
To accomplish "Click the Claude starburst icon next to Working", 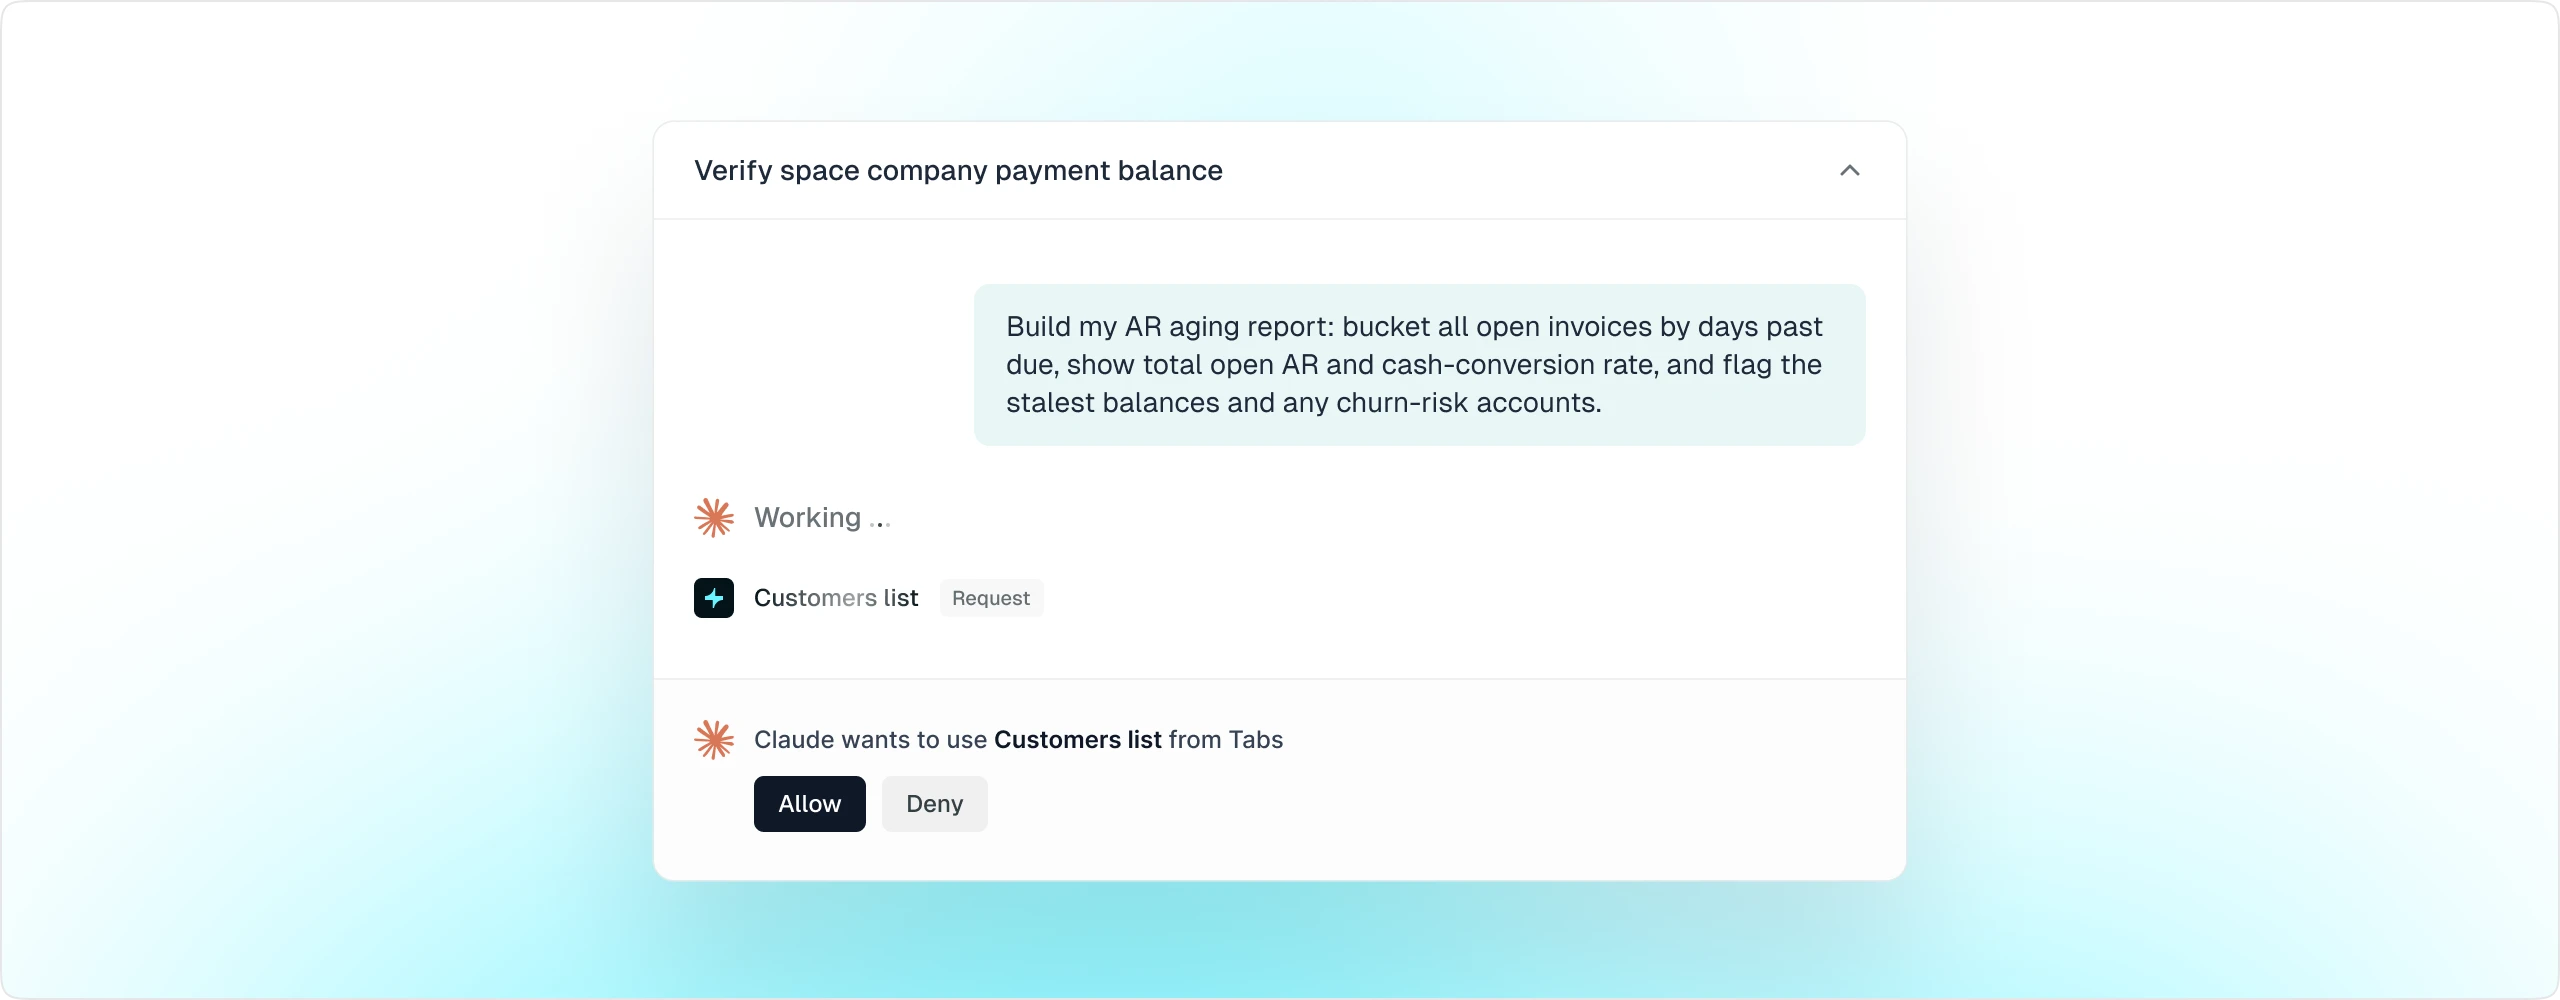I will click(714, 518).
